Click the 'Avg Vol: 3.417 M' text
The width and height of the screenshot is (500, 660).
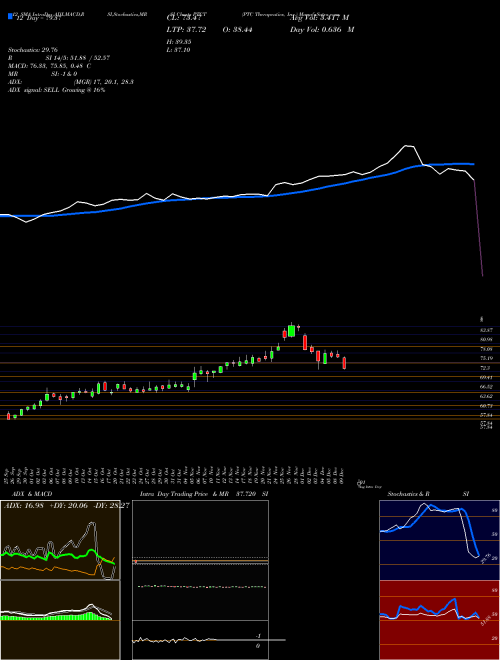click(x=319, y=18)
